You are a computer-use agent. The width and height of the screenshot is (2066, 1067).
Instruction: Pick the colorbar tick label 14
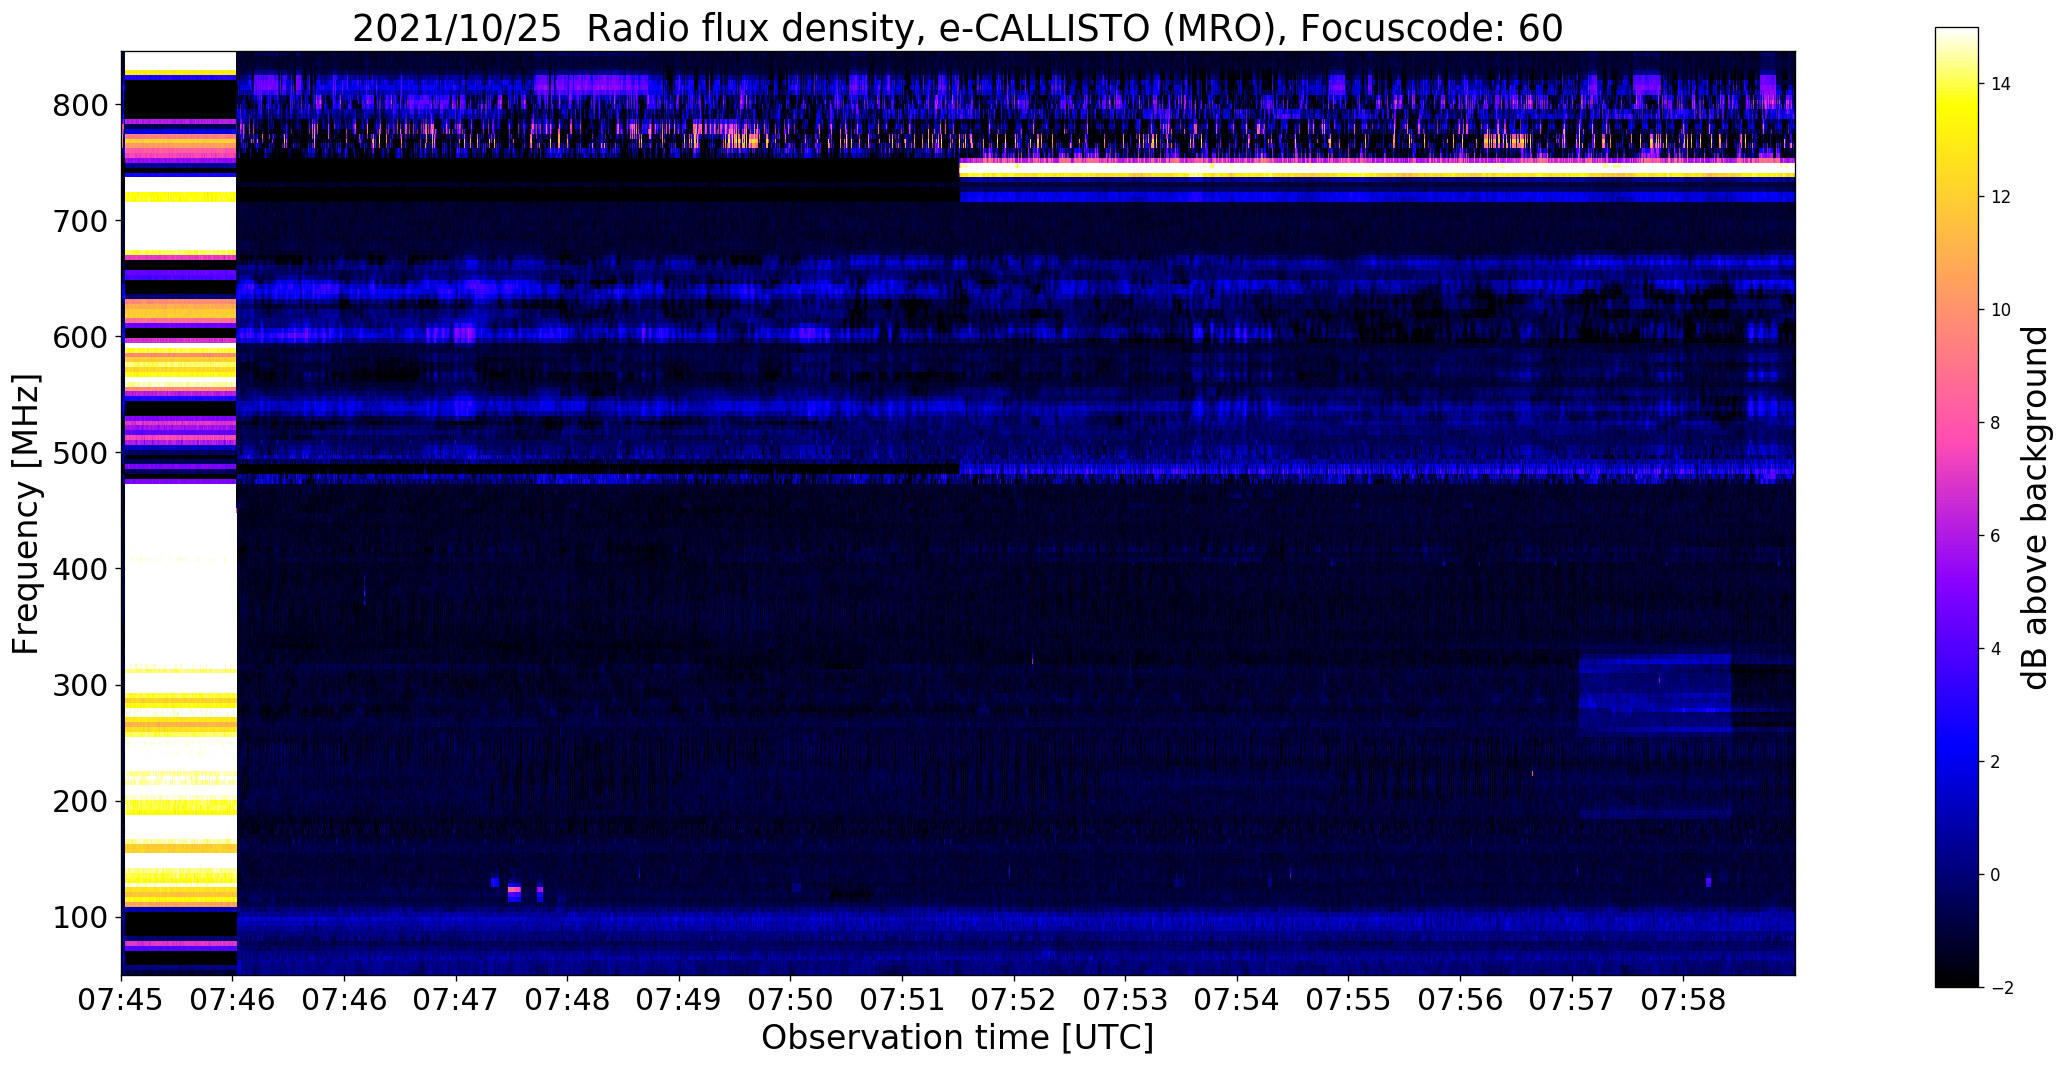2000,84
